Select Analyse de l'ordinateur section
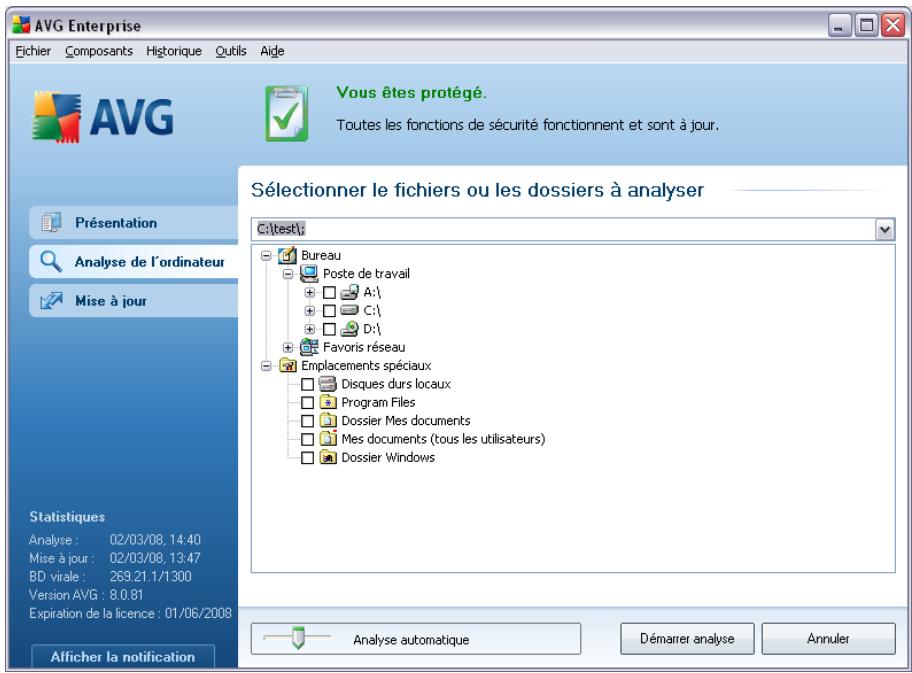Image resolution: width=912 pixels, height=673 pixels. (x=134, y=262)
